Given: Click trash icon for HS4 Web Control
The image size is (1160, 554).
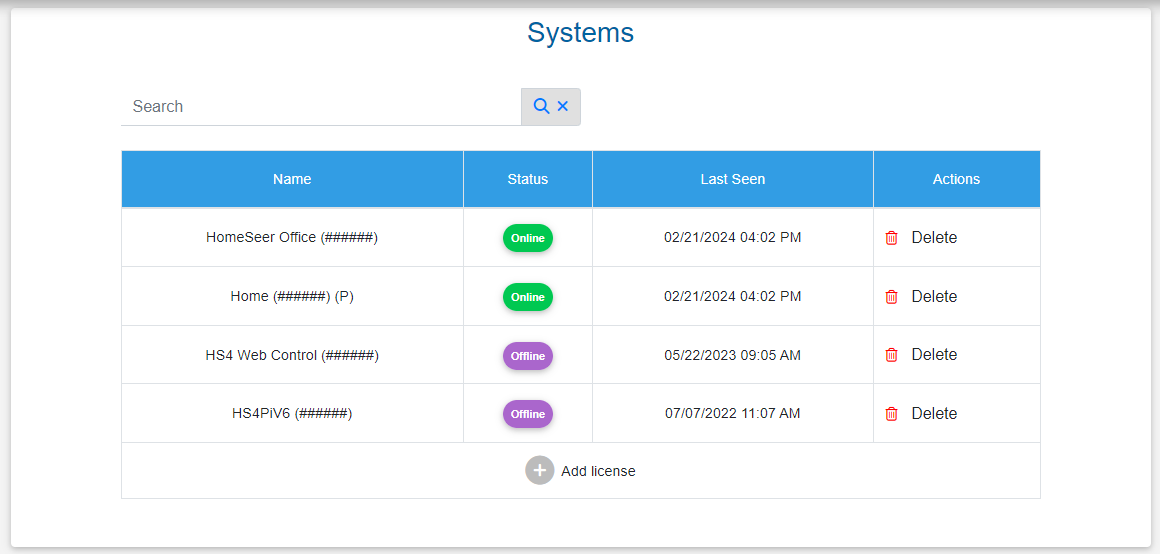Looking at the screenshot, I should pos(892,355).
